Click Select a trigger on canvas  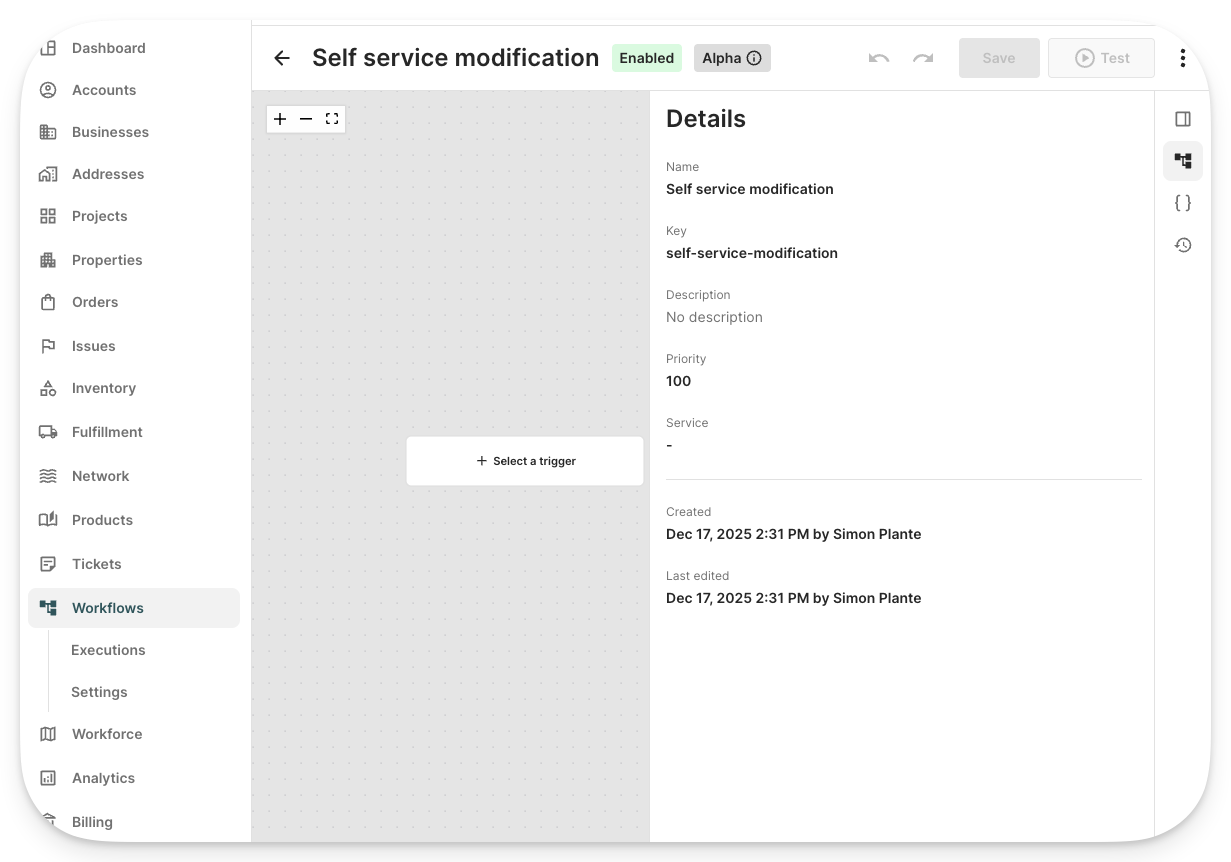(x=525, y=461)
